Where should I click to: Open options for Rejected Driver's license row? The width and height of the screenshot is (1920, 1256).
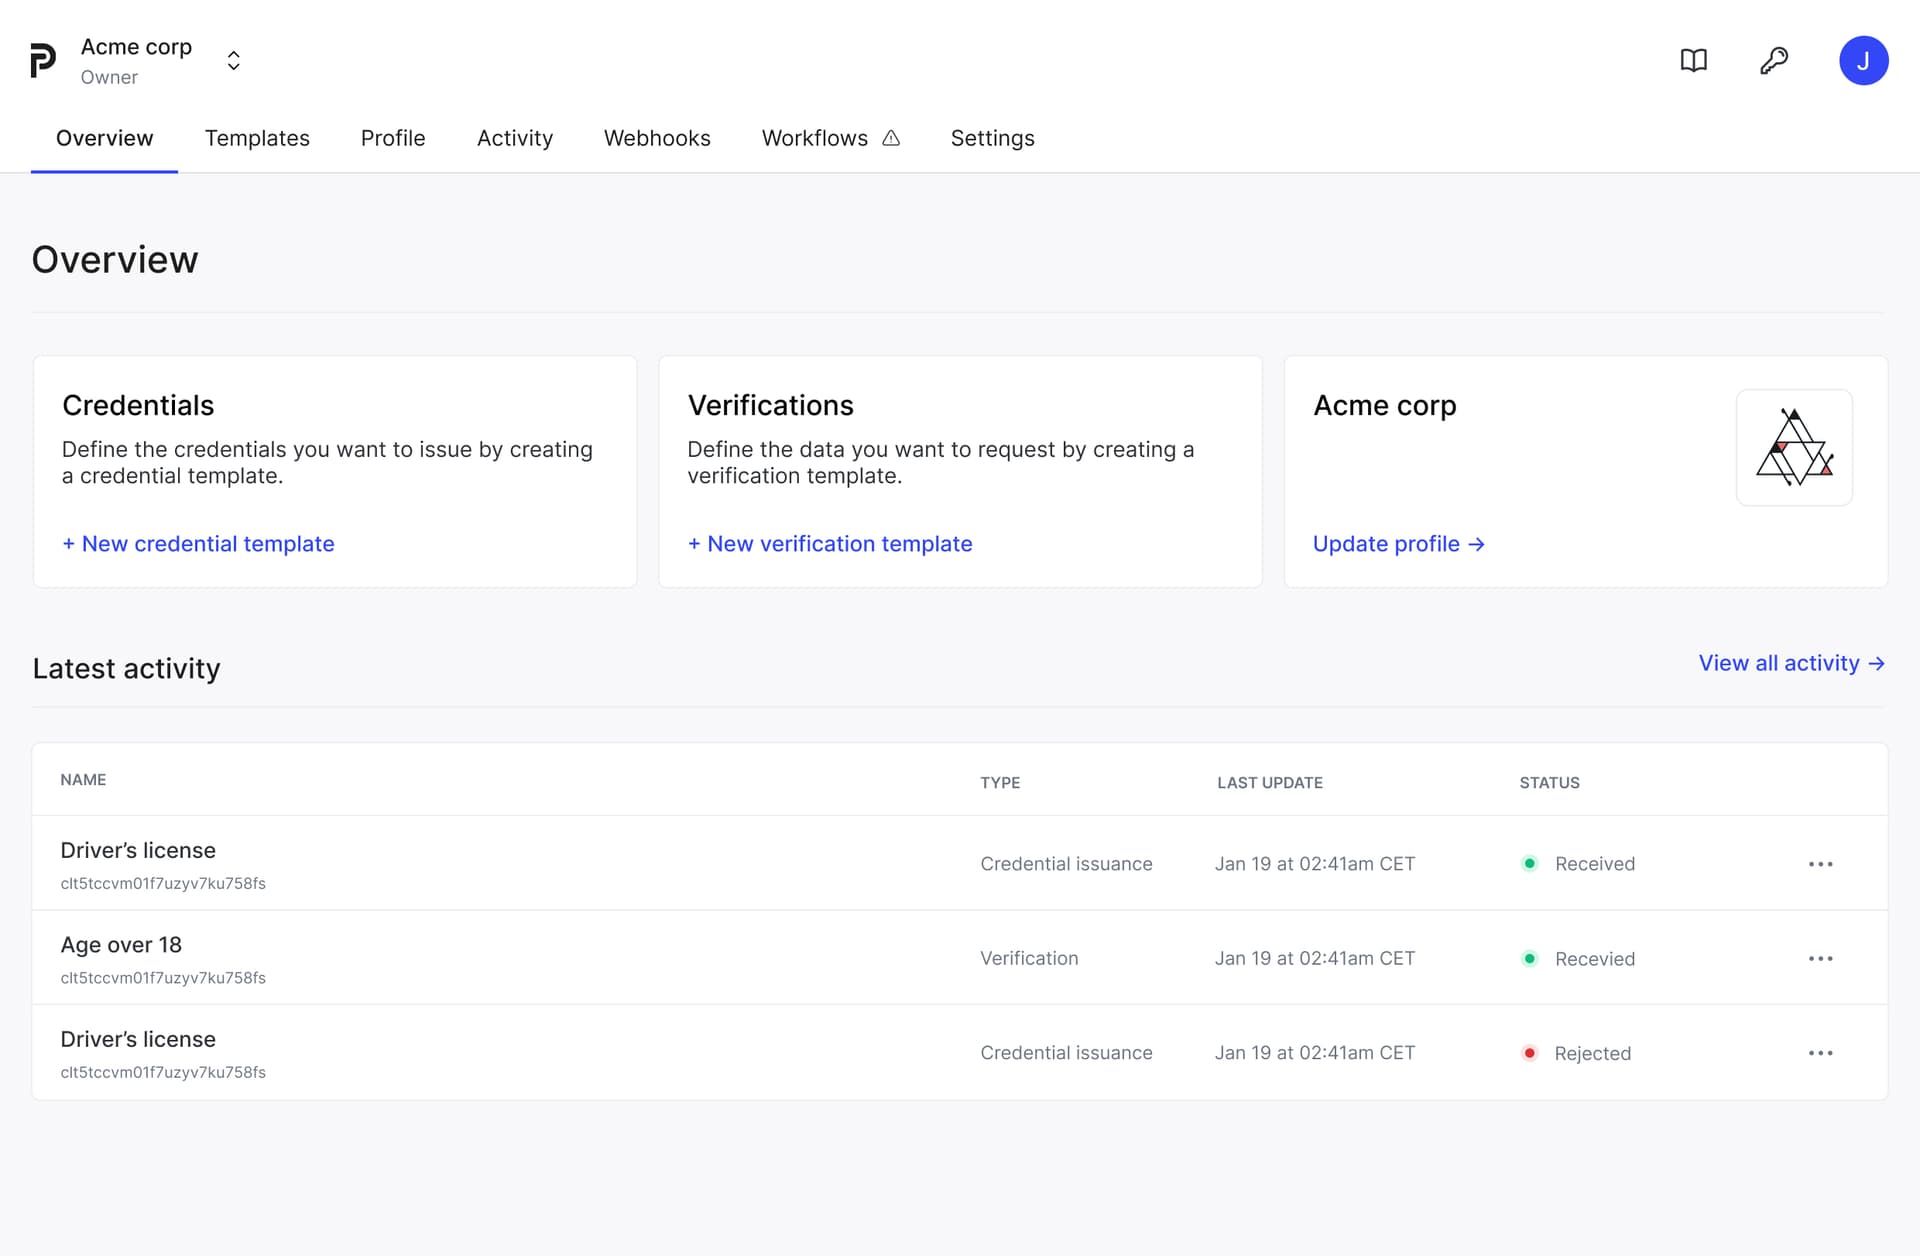coord(1820,1053)
